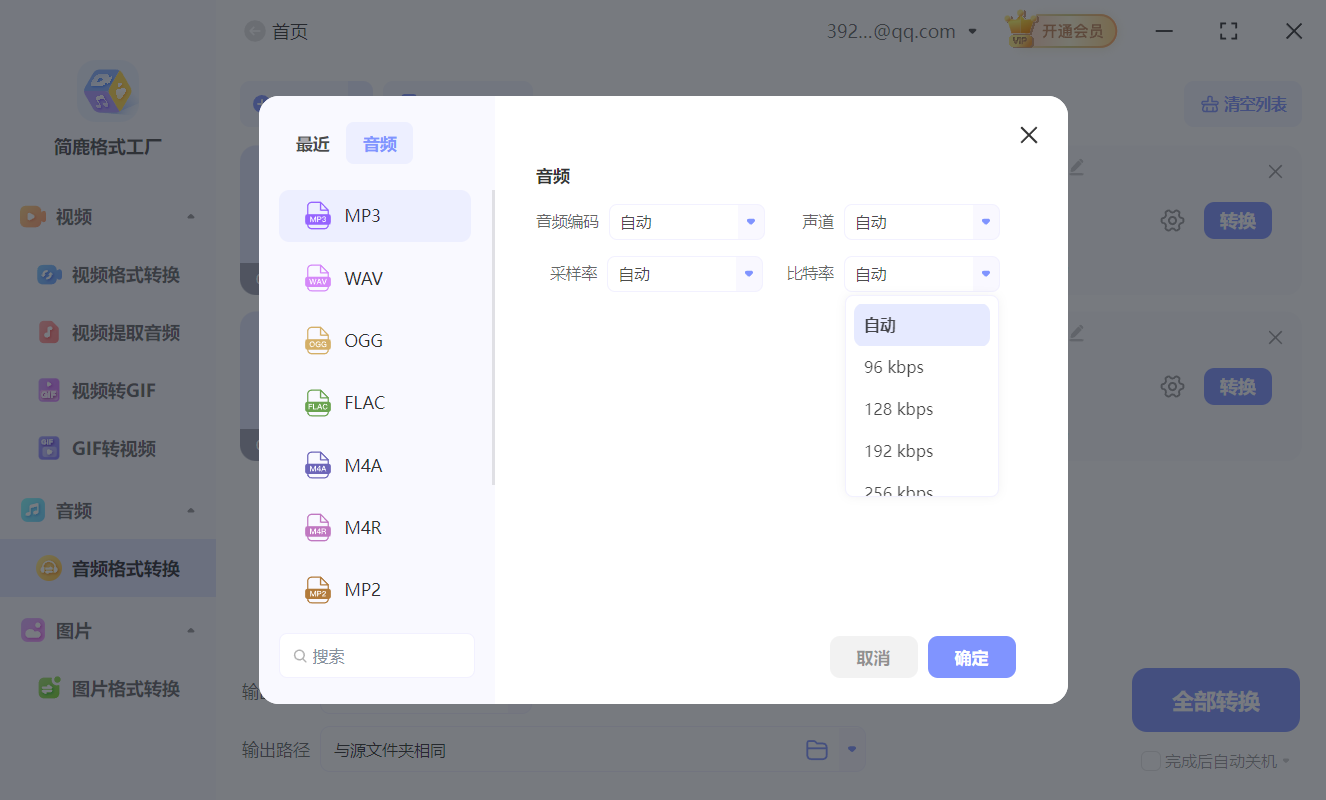Switch to the 音频 tab
The width and height of the screenshot is (1326, 800).
(x=379, y=143)
